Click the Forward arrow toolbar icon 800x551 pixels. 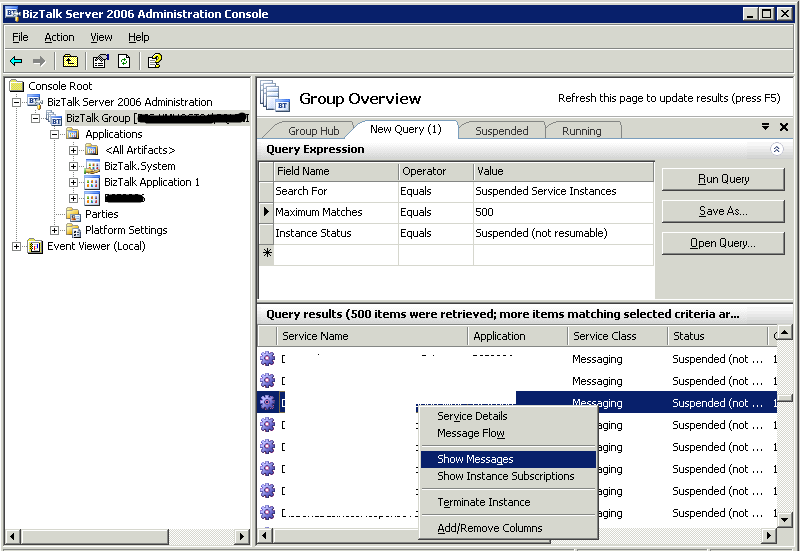tap(39, 61)
